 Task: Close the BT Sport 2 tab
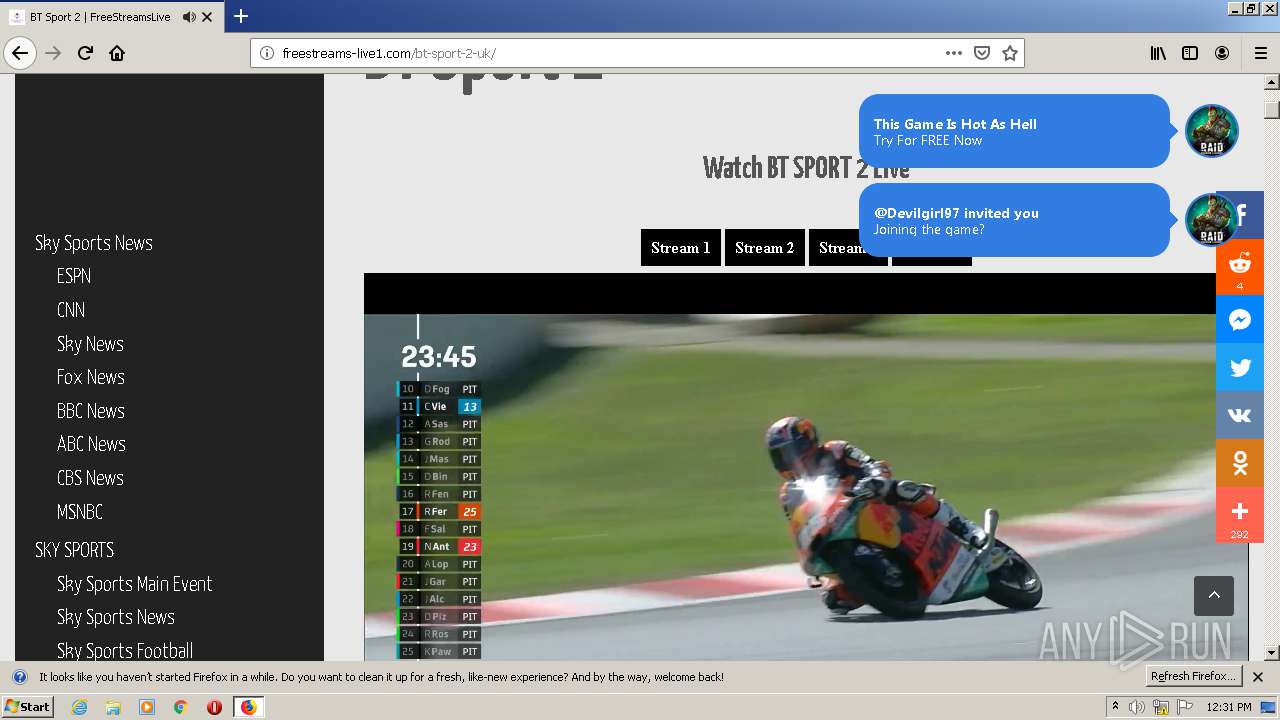click(207, 17)
